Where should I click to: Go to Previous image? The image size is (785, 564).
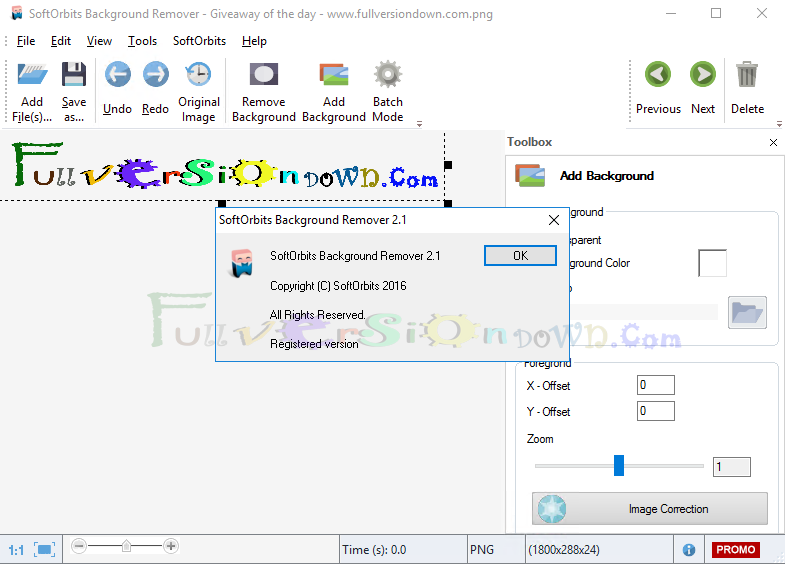pos(658,75)
